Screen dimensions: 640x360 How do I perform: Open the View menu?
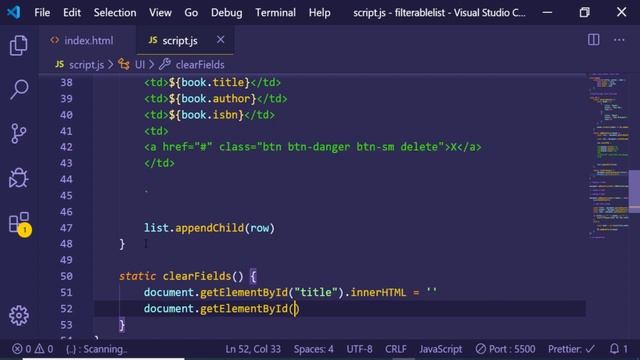(160, 13)
